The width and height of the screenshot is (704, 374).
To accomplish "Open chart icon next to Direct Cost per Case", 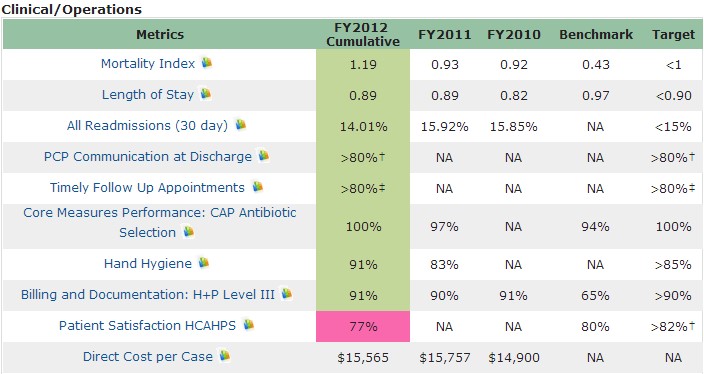I will 225,356.
